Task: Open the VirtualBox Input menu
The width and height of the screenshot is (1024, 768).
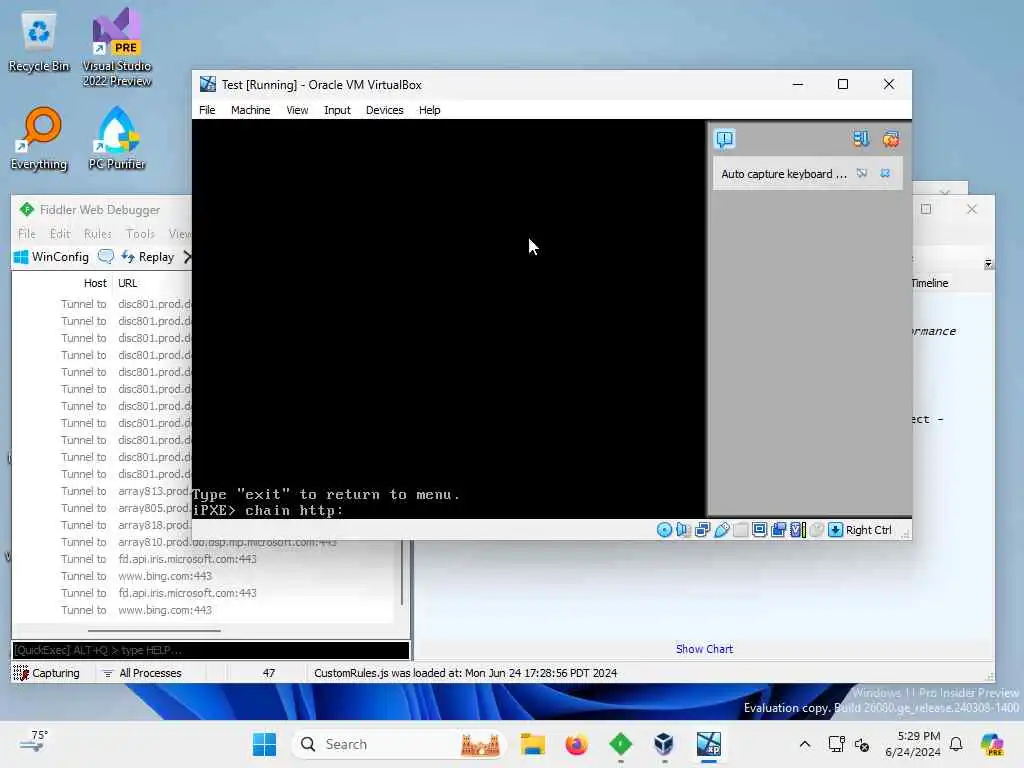Action: (337, 110)
